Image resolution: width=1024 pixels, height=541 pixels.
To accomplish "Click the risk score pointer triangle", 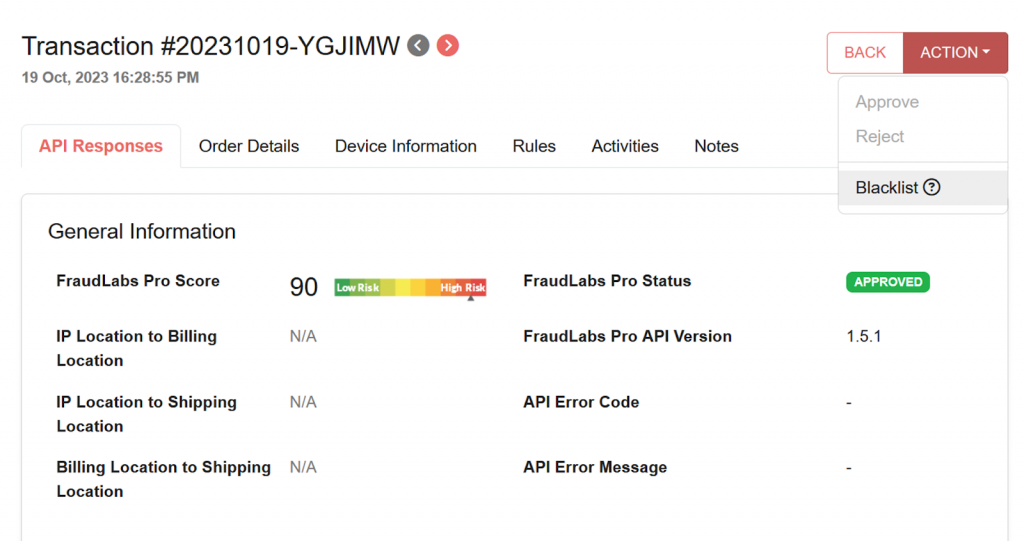I will pyautogui.click(x=470, y=298).
